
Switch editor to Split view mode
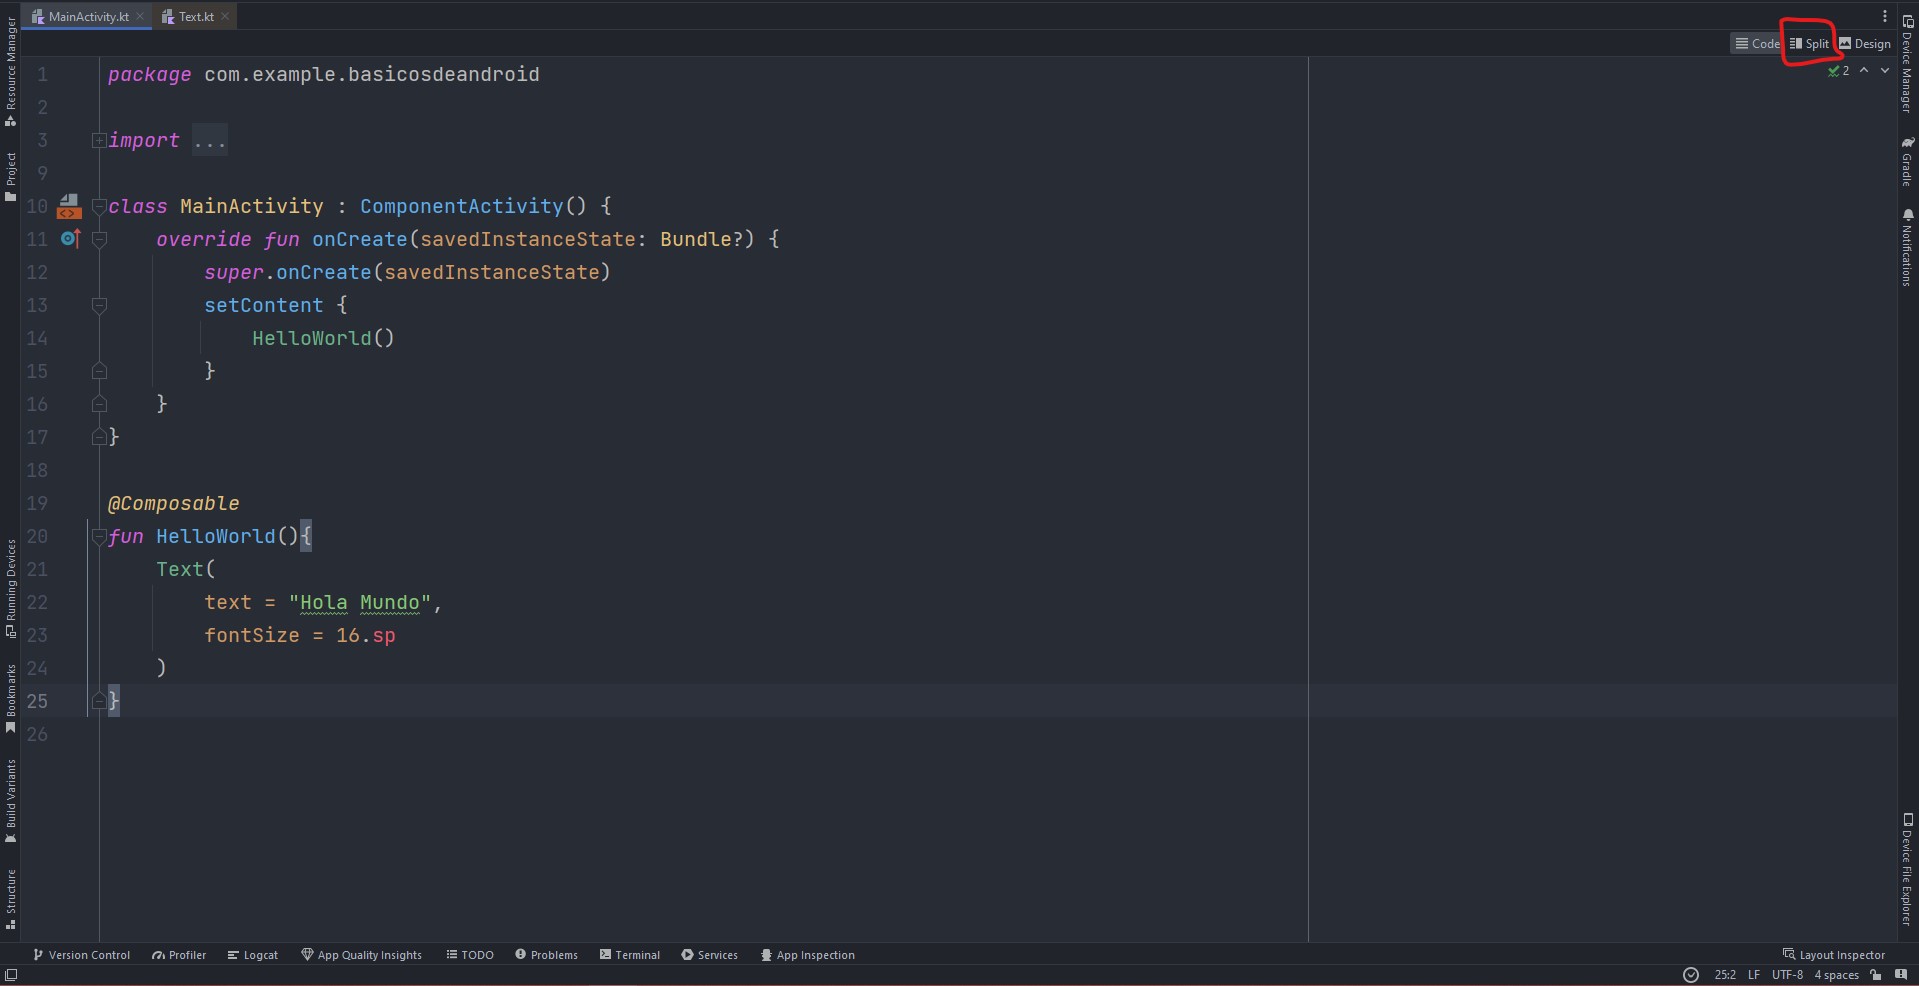1809,44
